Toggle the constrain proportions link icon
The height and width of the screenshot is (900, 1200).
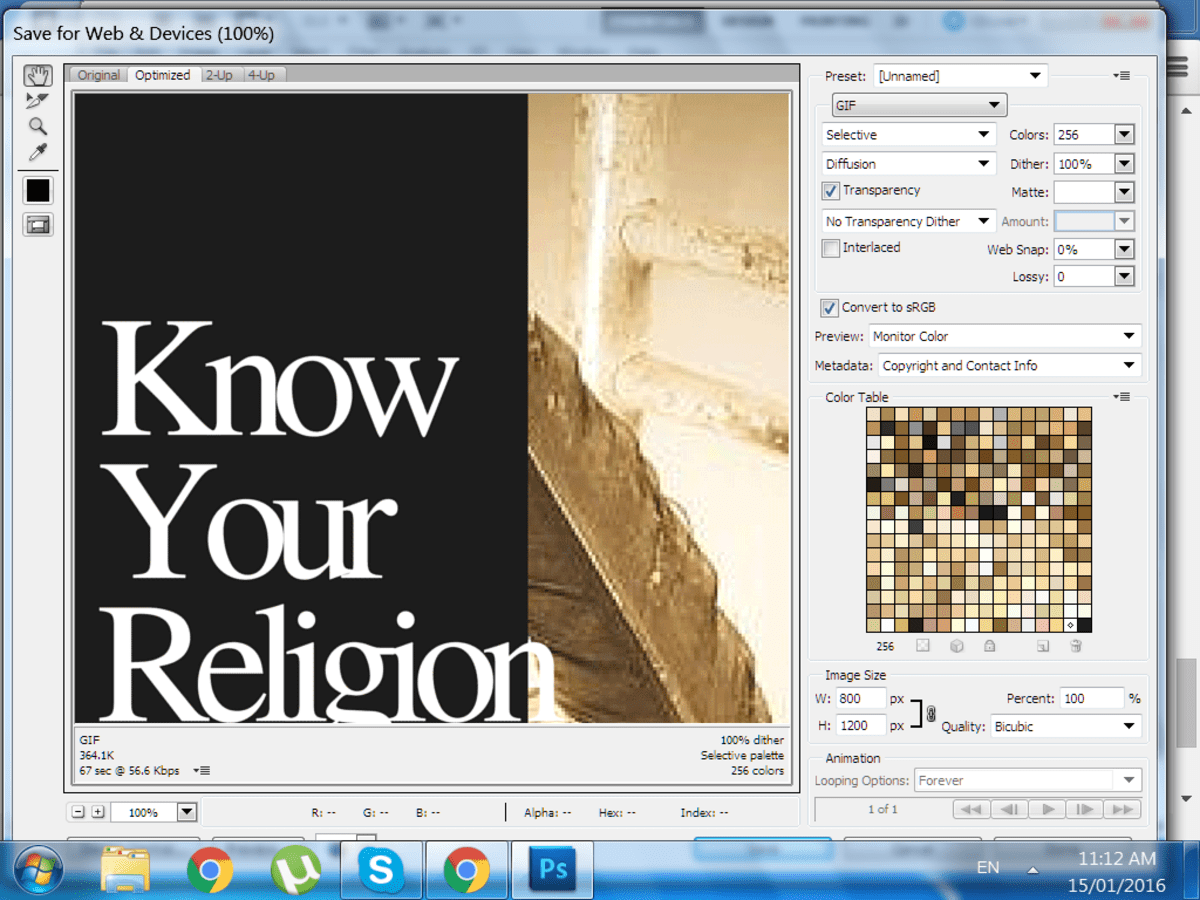pyautogui.click(x=931, y=713)
